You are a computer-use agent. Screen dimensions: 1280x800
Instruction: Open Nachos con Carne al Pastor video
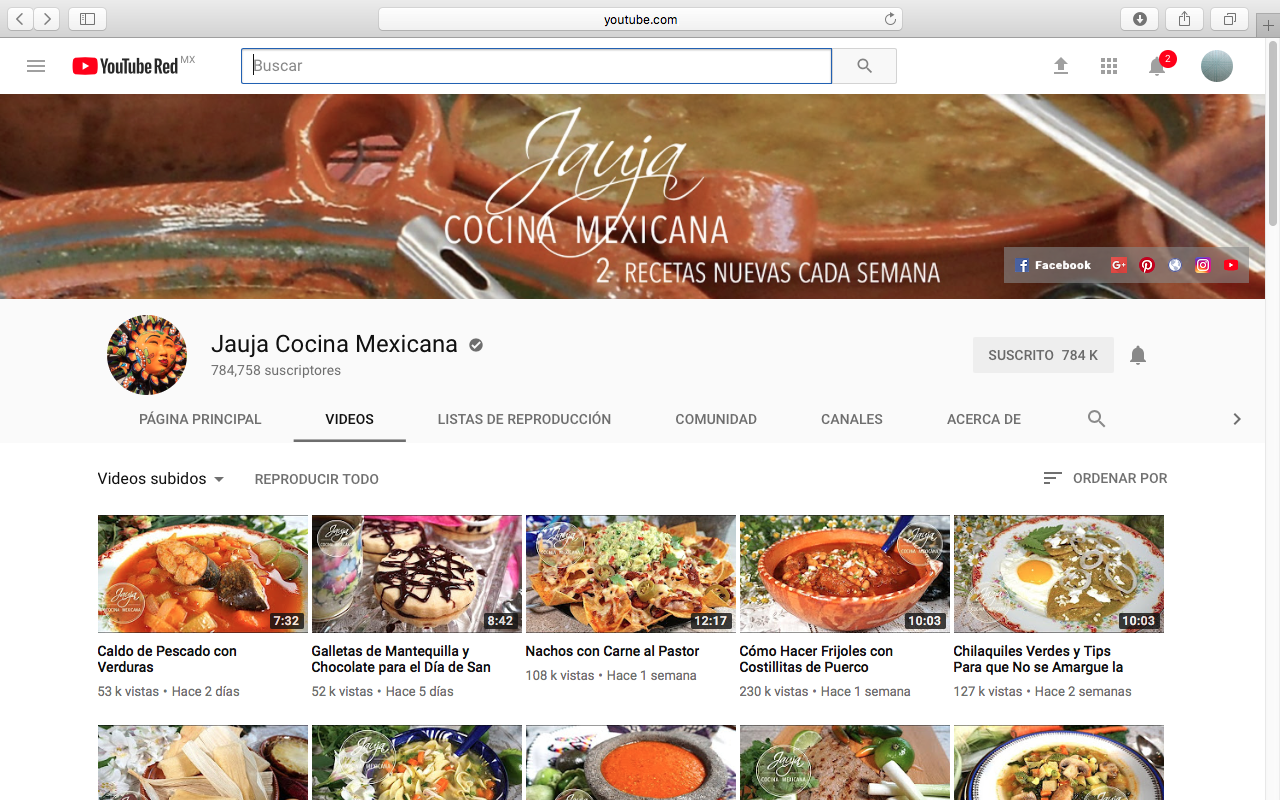click(x=612, y=651)
